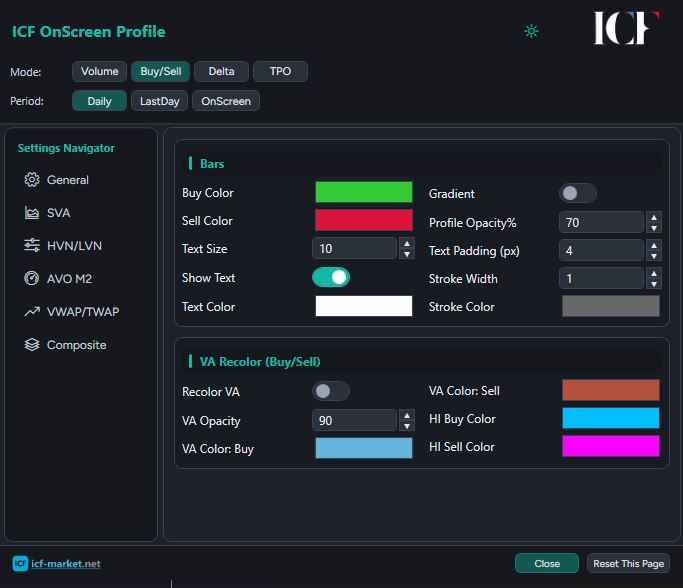Image resolution: width=683 pixels, height=588 pixels.
Task: Click the AVO M2 gauge icon
Action: point(32,278)
